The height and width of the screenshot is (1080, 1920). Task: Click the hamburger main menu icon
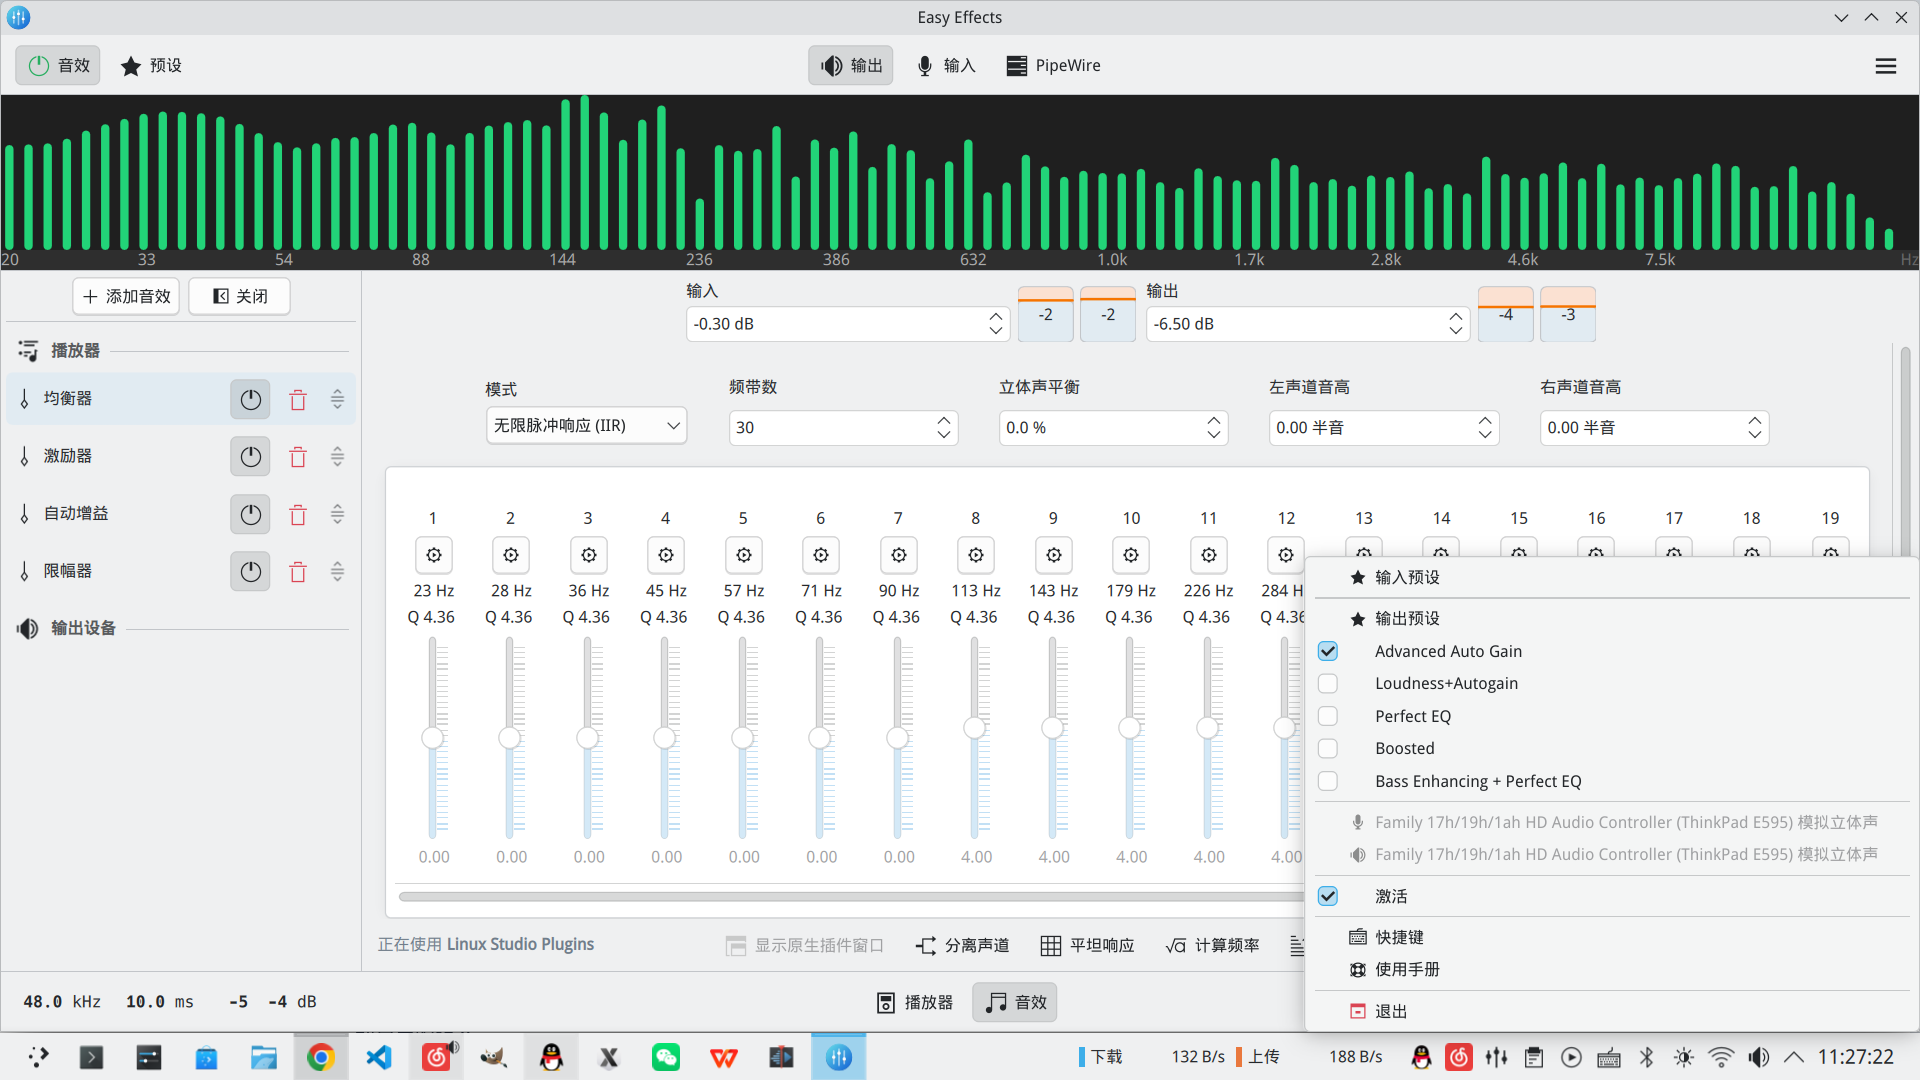1885,66
